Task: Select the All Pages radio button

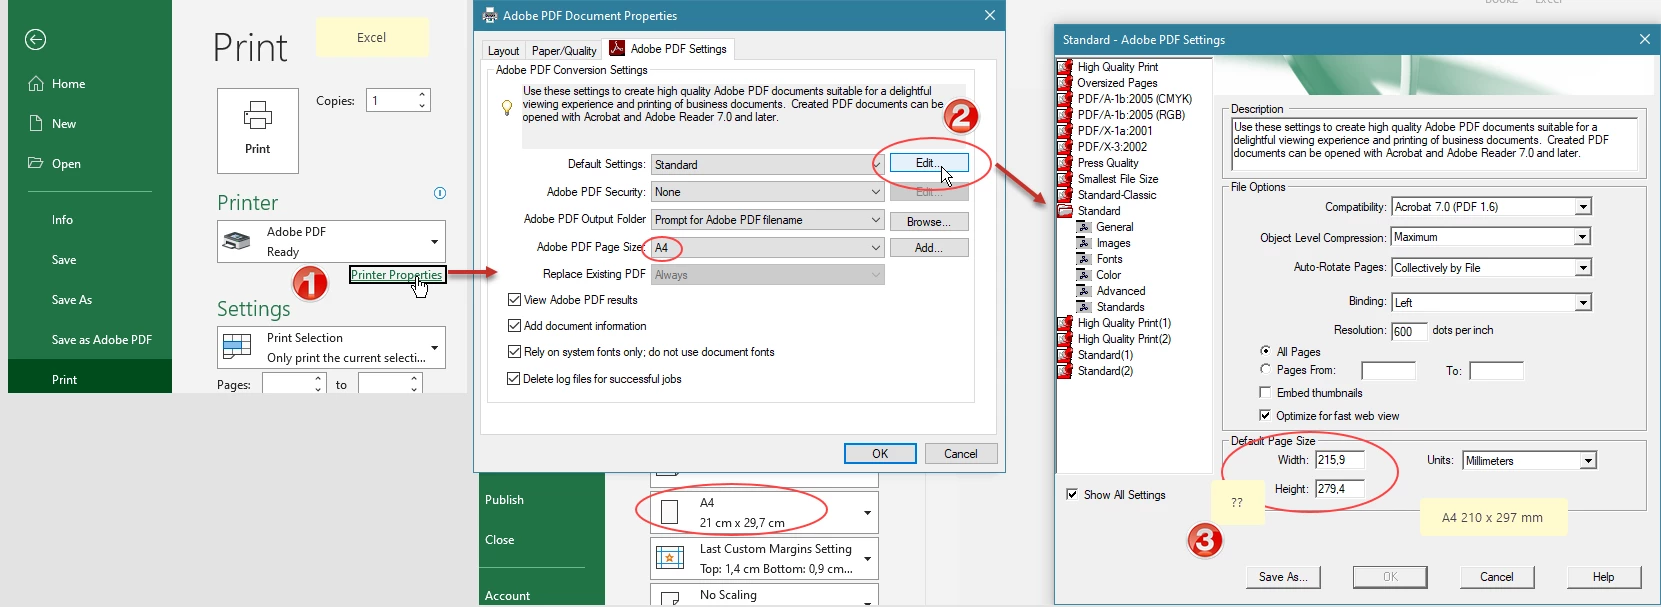Action: 1266,351
